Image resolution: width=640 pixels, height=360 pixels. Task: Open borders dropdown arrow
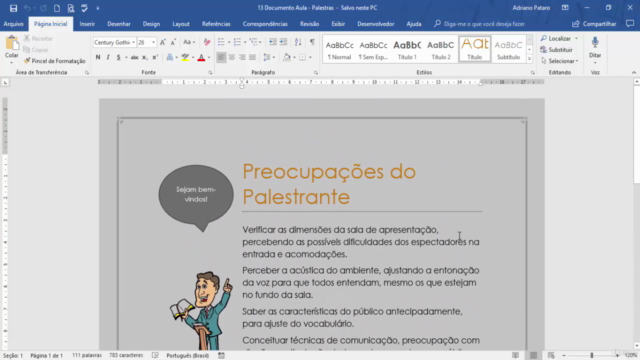point(310,58)
